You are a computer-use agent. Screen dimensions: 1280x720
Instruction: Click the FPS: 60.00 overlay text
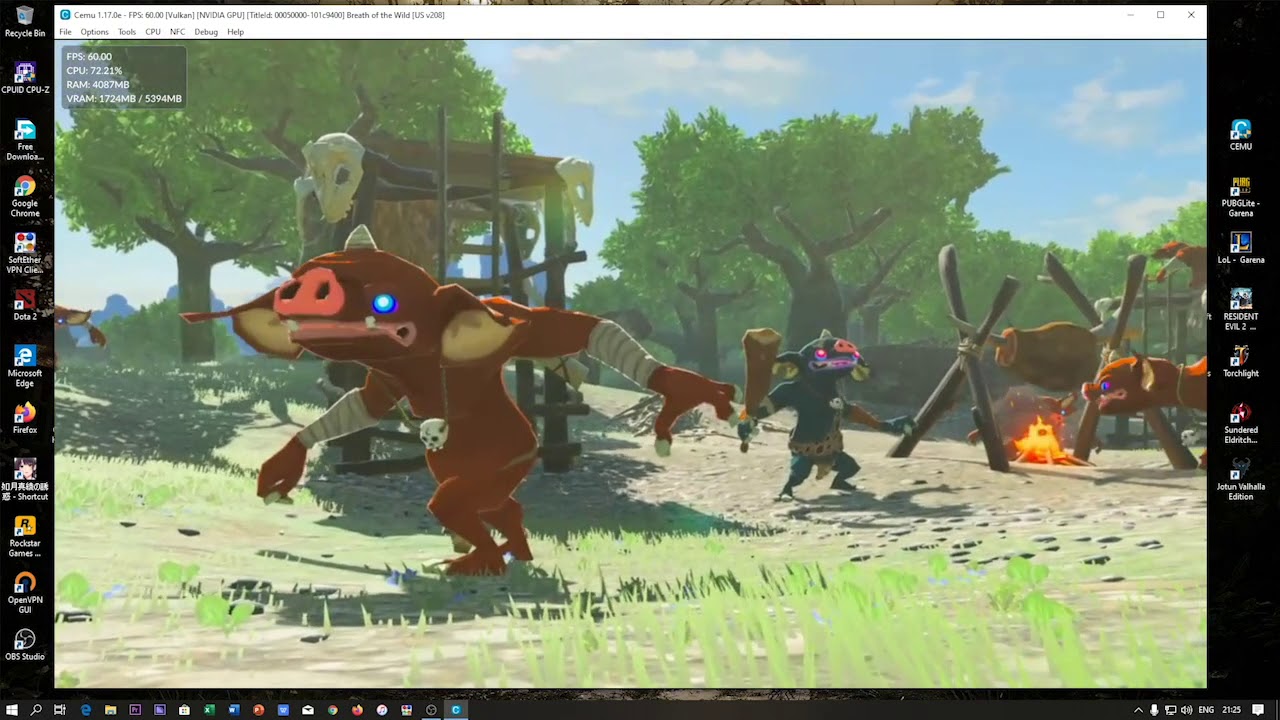(x=89, y=57)
